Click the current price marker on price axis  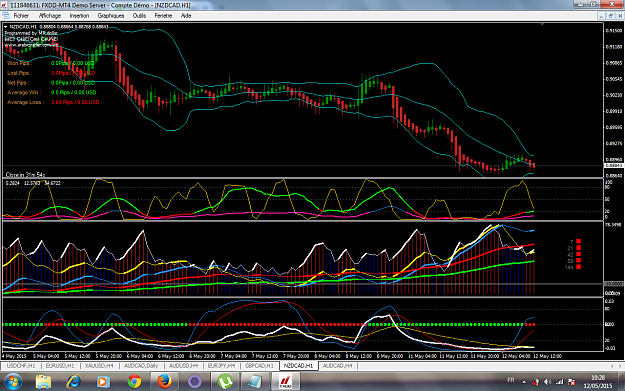613,165
